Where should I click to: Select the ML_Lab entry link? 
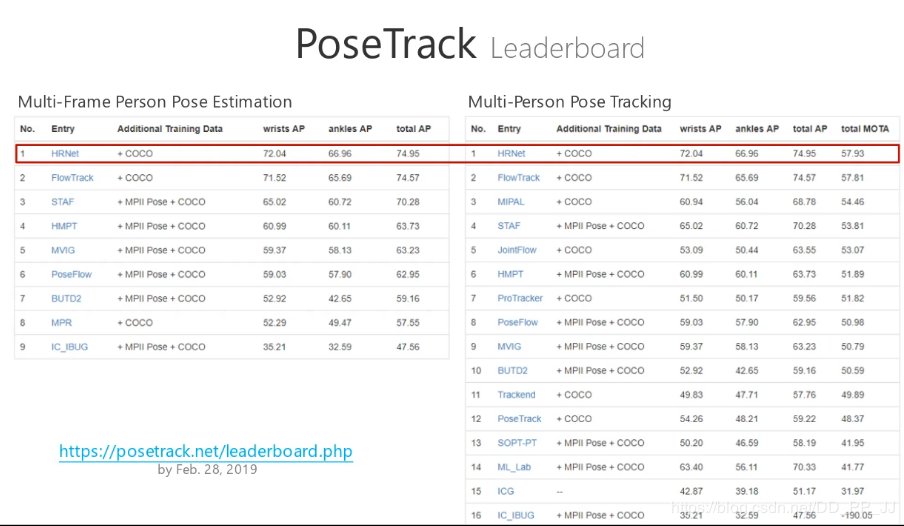click(514, 467)
